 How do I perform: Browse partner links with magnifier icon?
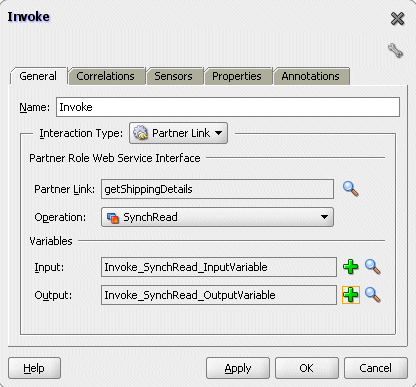pyautogui.click(x=351, y=189)
